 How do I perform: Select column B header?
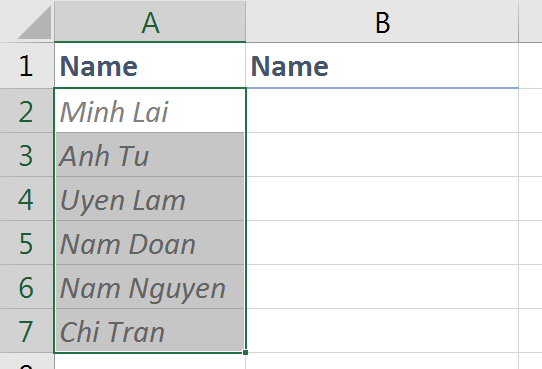point(382,21)
